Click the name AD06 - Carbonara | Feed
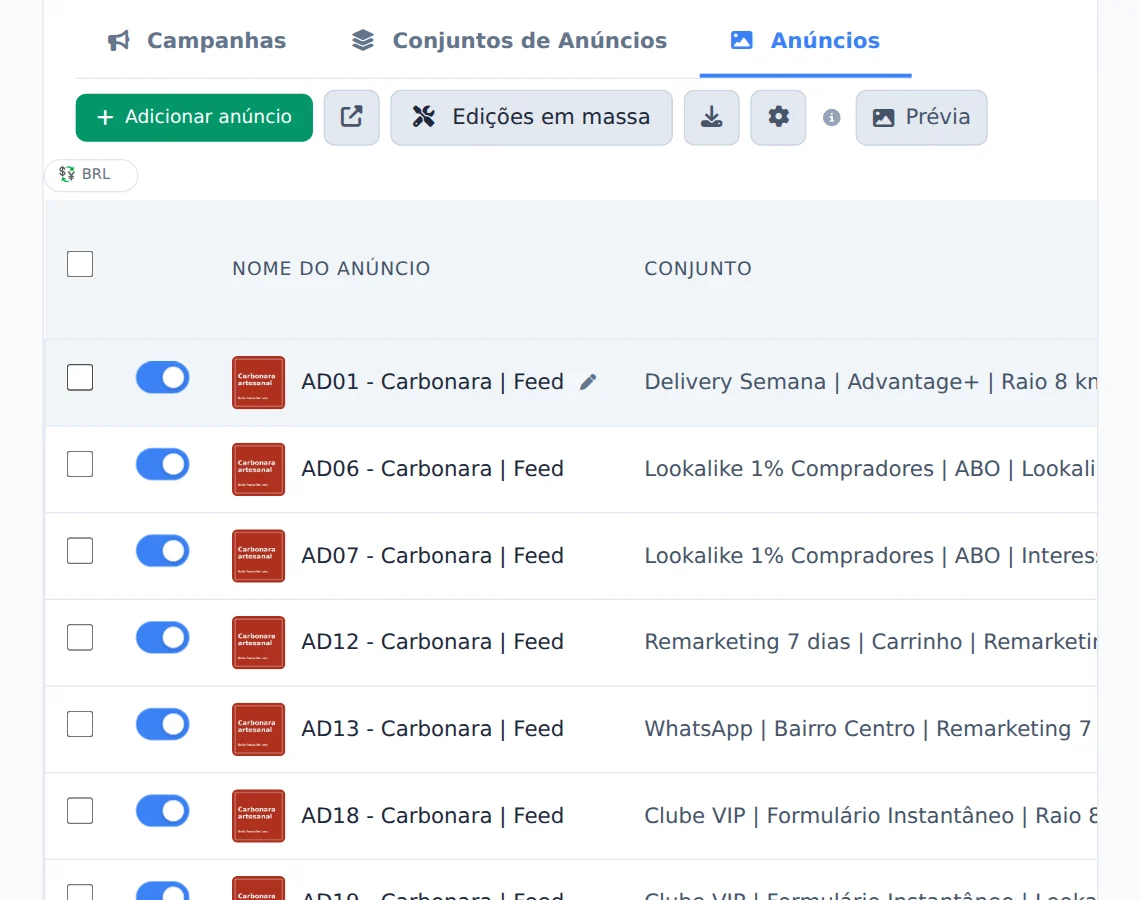This screenshot has width=1141, height=900. click(x=432, y=469)
